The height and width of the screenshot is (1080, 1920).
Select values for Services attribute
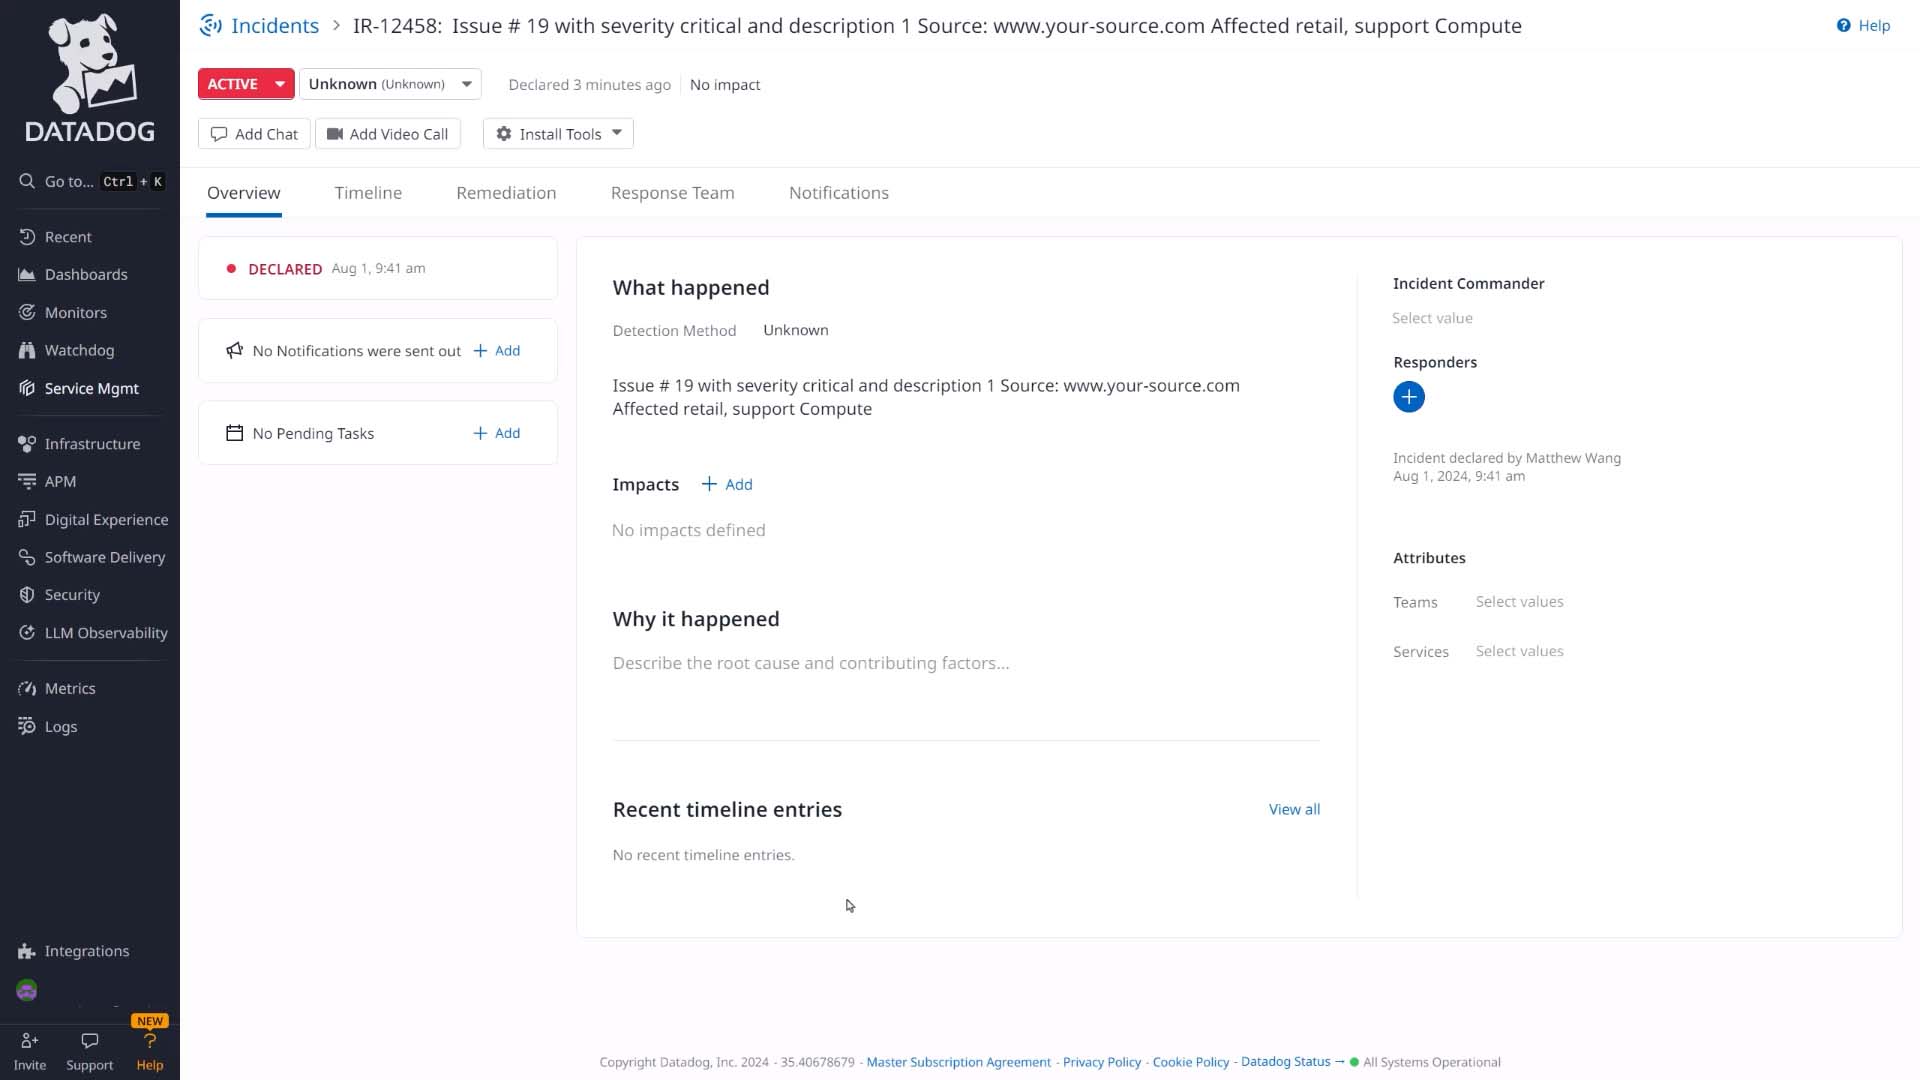point(1519,651)
